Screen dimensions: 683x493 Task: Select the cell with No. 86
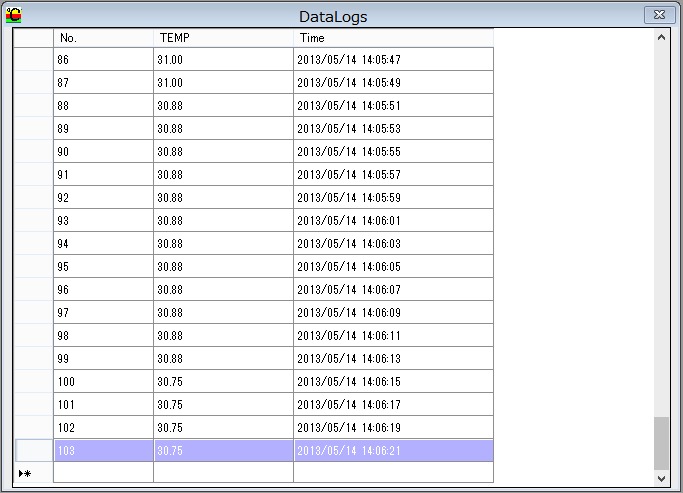coord(103,59)
